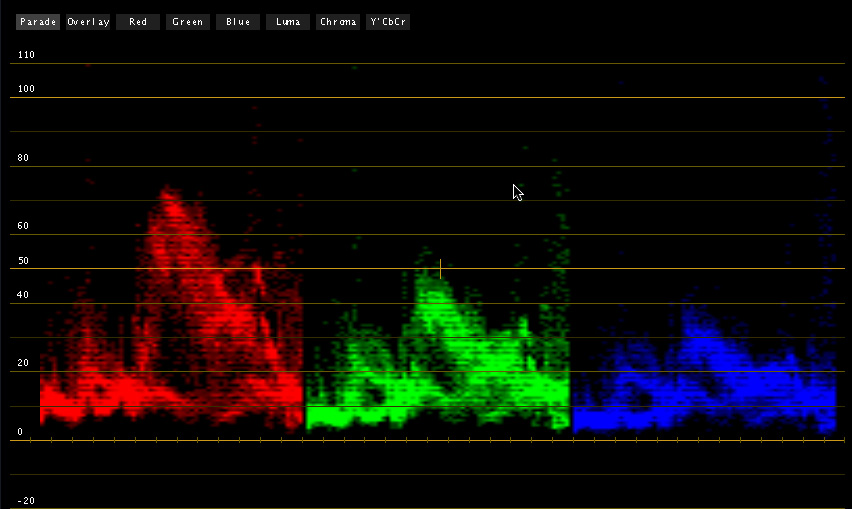Screen dimensions: 852x509
Task: Switch to the Chroma waveform
Action: point(338,22)
